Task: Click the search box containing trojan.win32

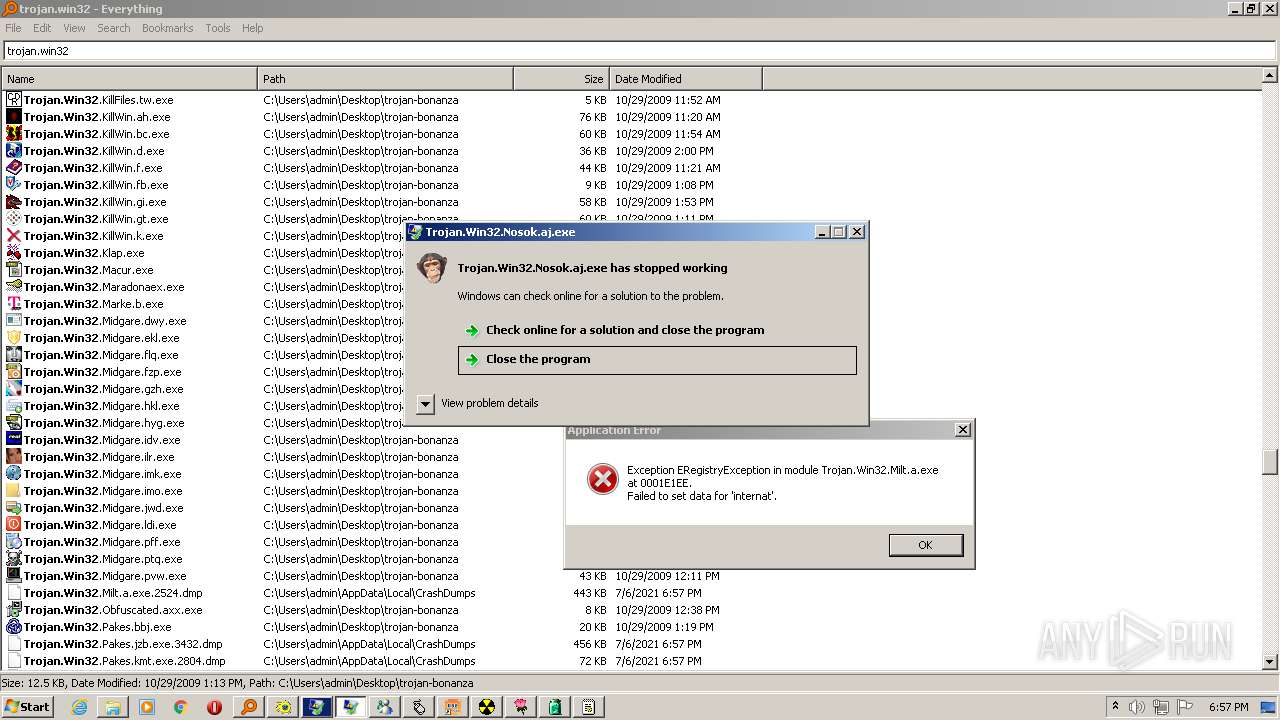Action: point(640,51)
